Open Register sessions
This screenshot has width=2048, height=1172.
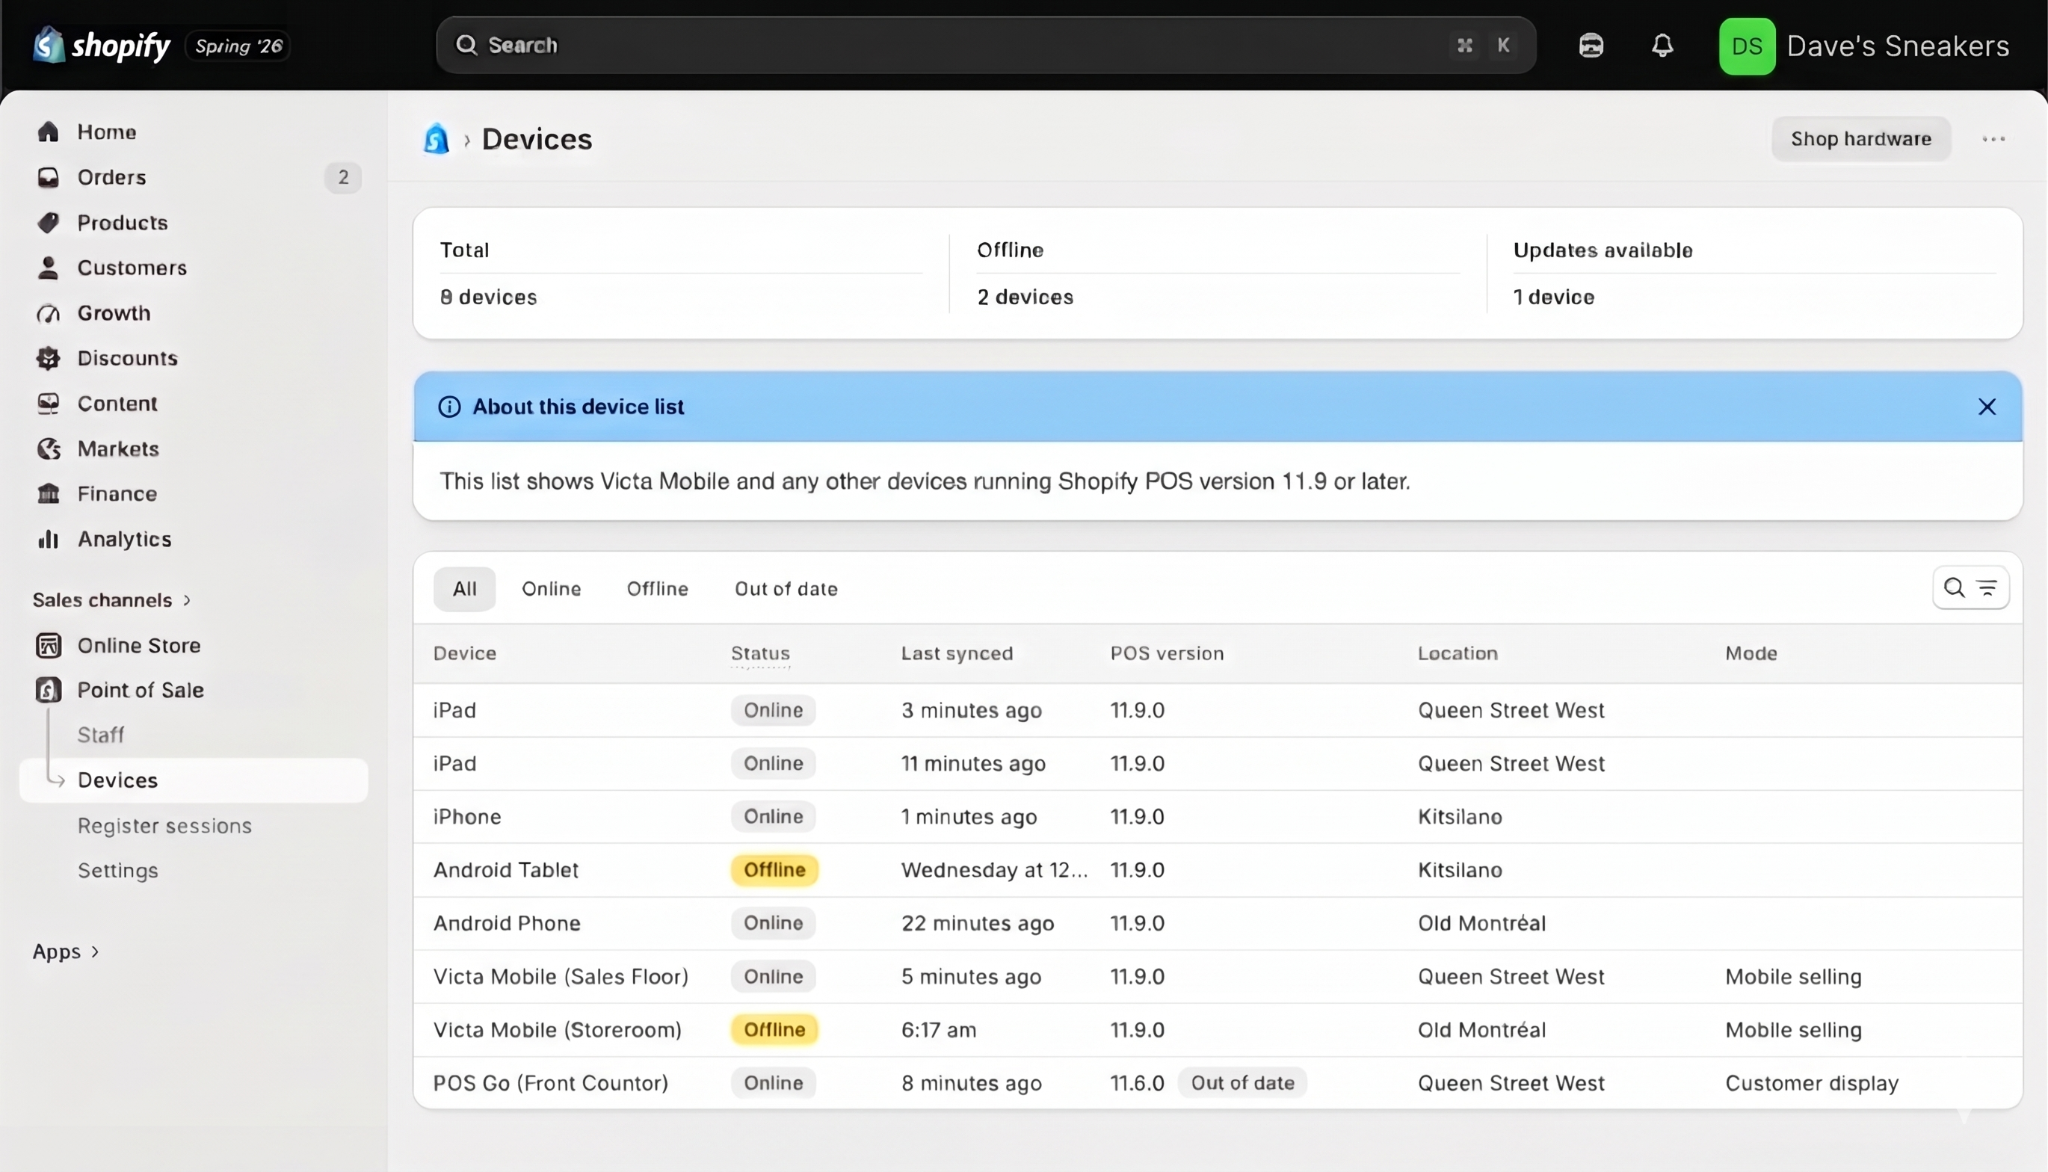tap(165, 826)
